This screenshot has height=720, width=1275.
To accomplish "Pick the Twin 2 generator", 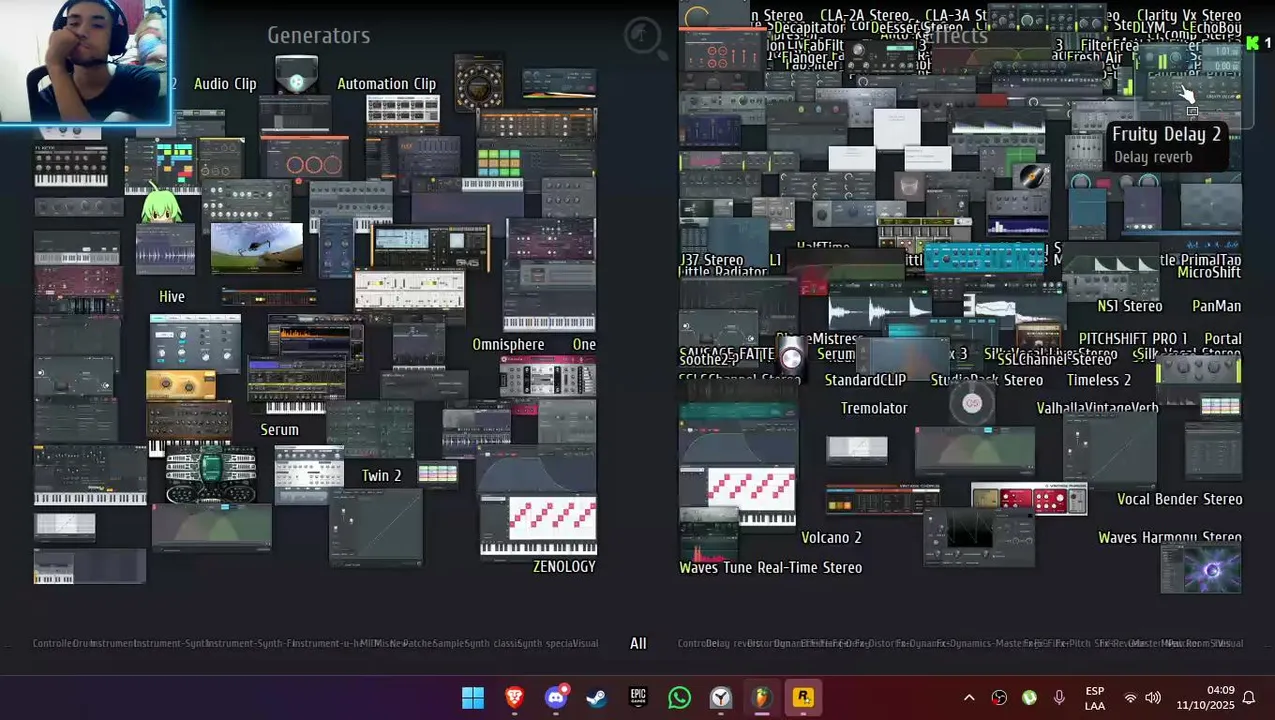I will pyautogui.click(x=381, y=476).
